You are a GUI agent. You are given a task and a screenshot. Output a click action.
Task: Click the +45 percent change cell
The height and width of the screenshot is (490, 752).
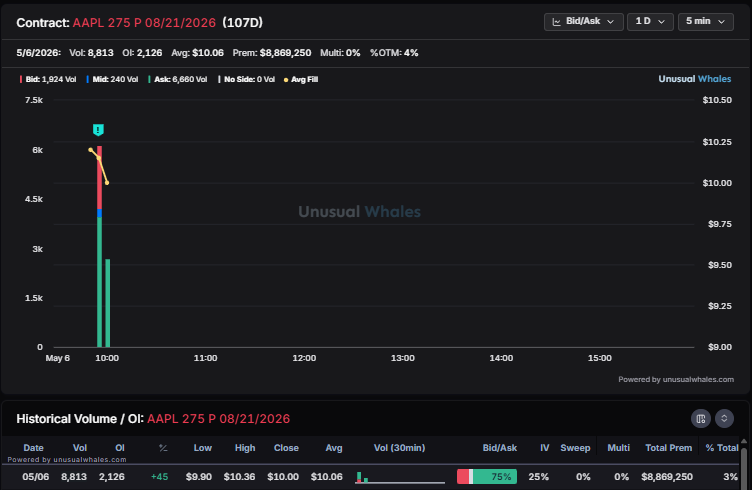point(159,477)
